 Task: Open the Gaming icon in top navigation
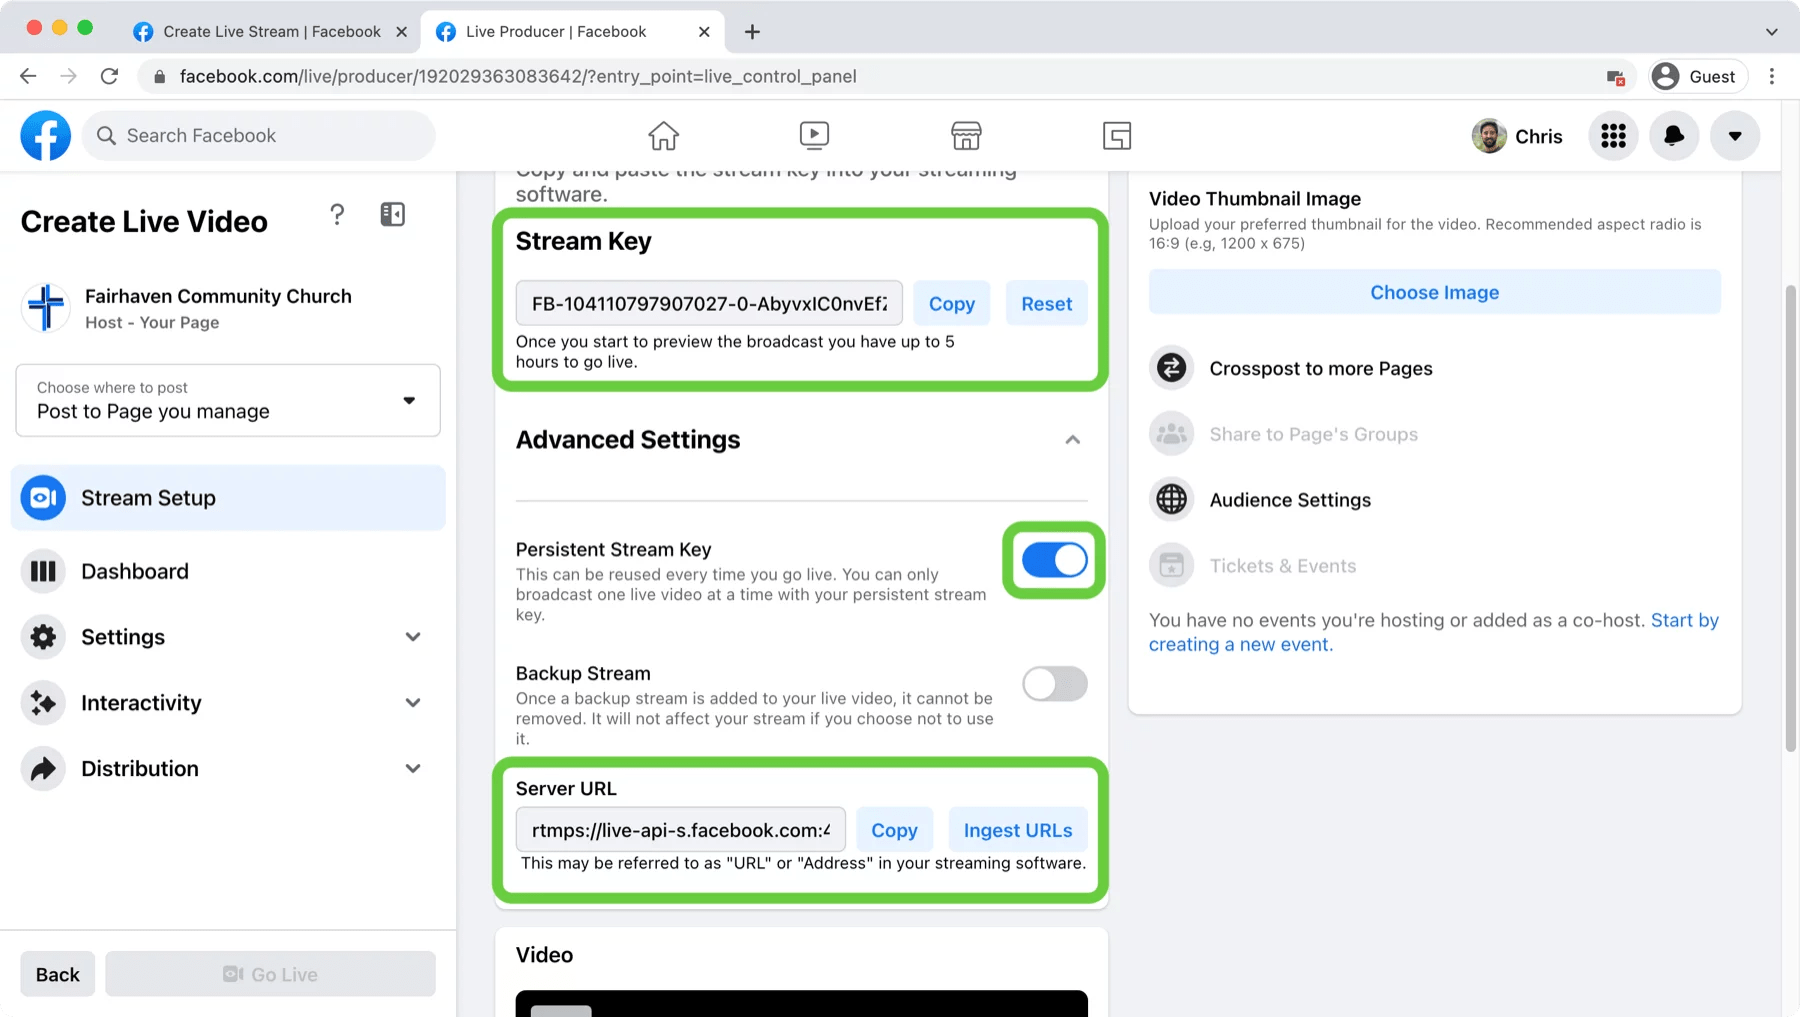tap(1116, 135)
